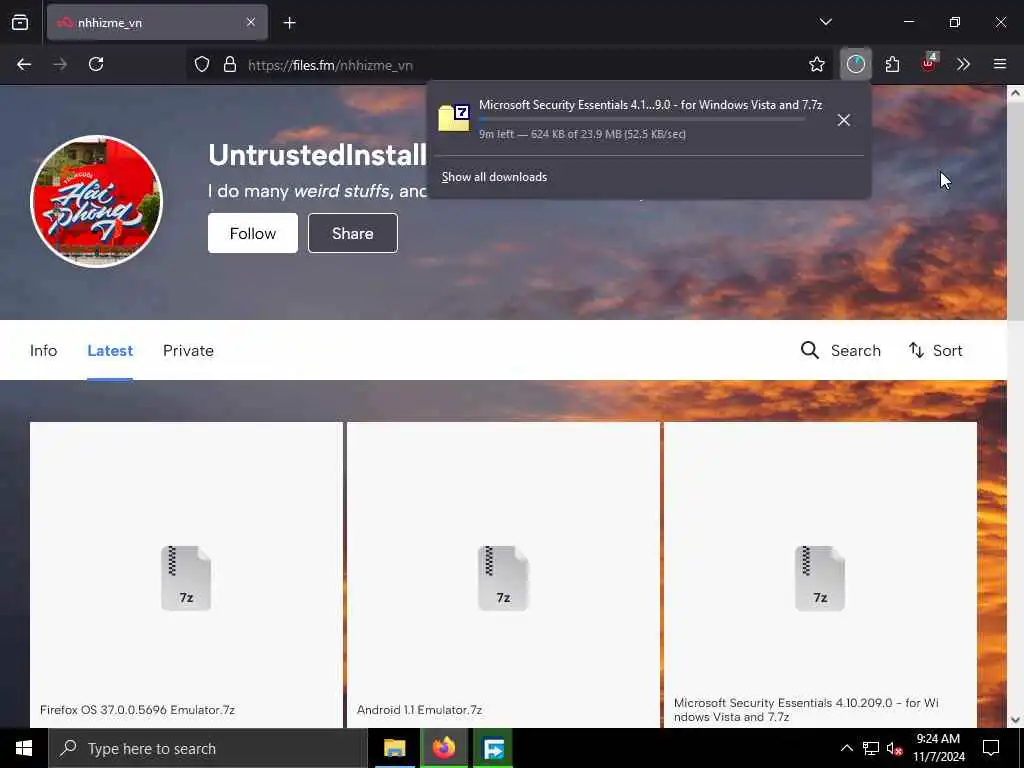1024x768 pixels.
Task: Close the nhhizme_vn tab
Action: 251,22
